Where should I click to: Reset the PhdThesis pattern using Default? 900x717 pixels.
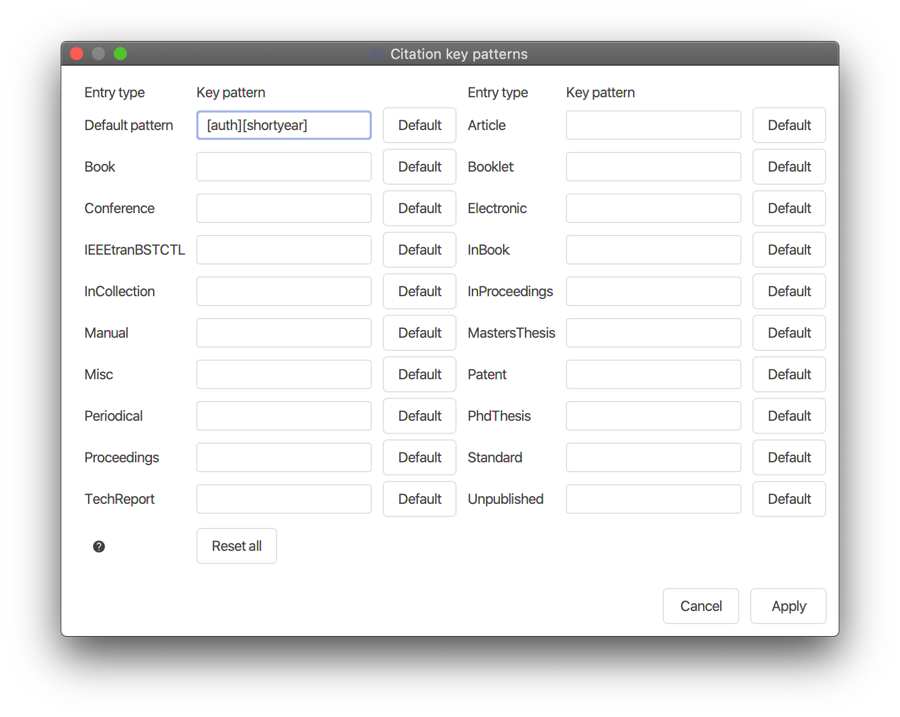click(789, 415)
